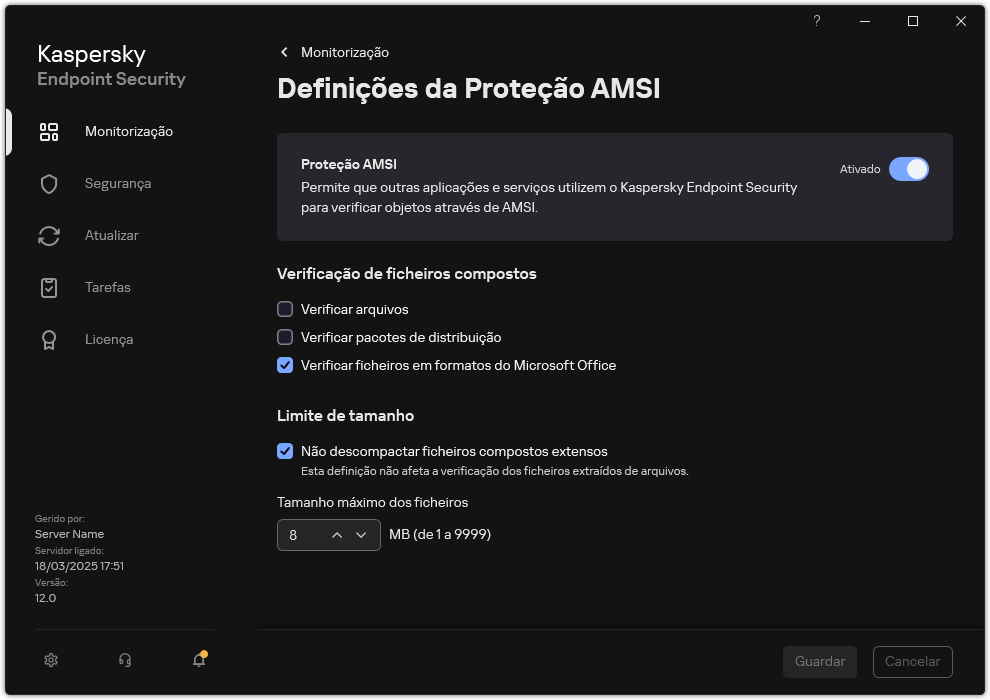
Task: Enable Verificar arquivos checkbox
Action: [x=285, y=309]
